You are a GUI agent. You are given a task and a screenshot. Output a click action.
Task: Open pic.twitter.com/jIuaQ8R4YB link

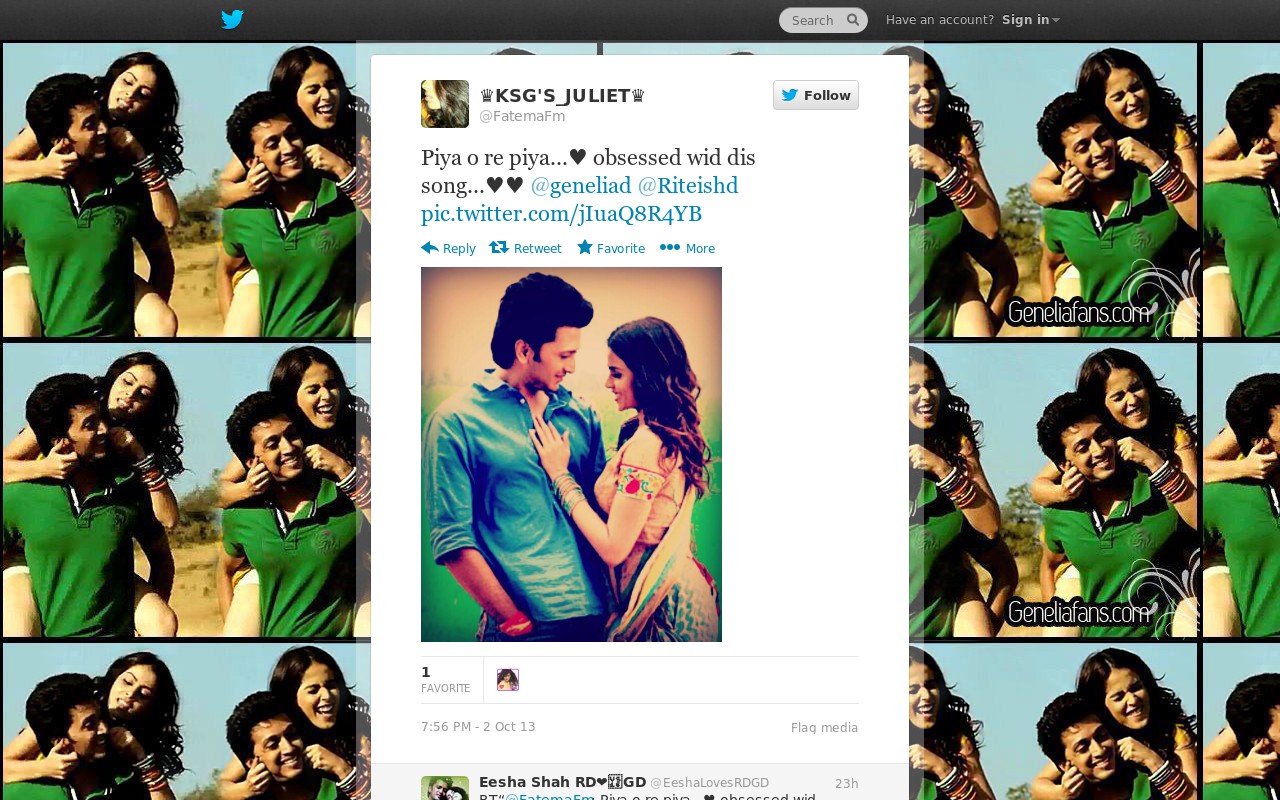click(561, 214)
